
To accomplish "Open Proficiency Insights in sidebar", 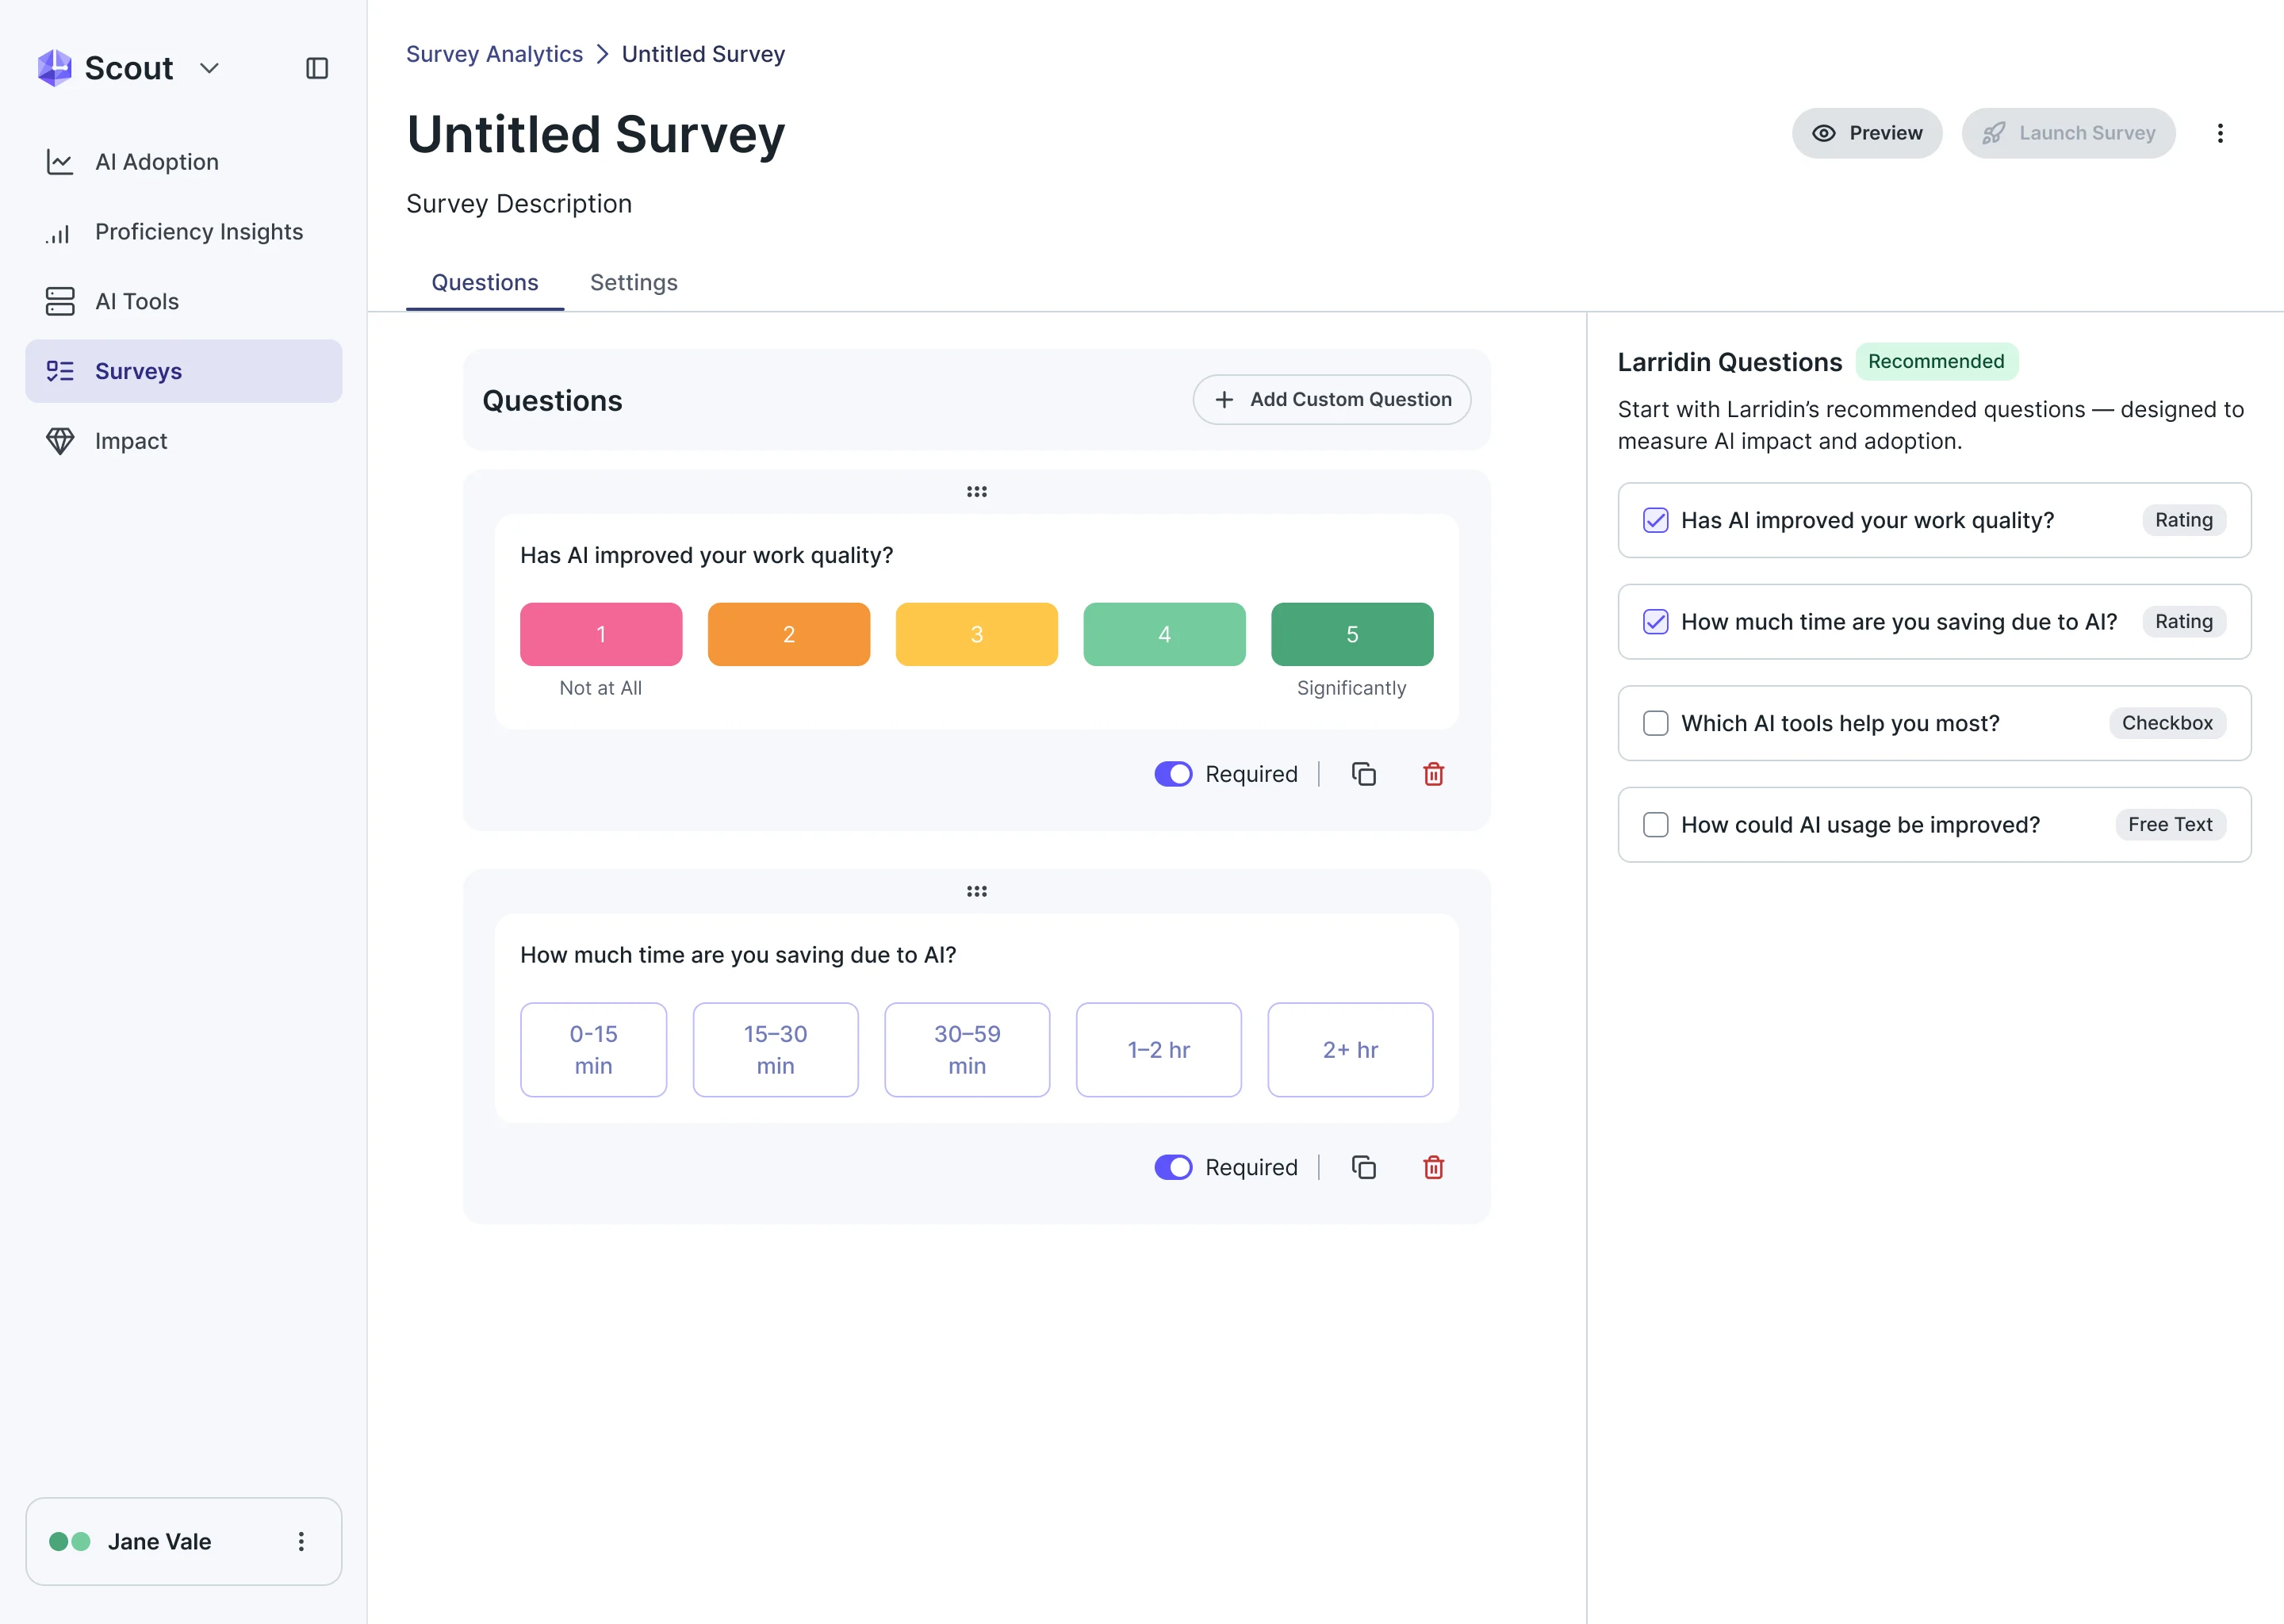I will point(184,232).
